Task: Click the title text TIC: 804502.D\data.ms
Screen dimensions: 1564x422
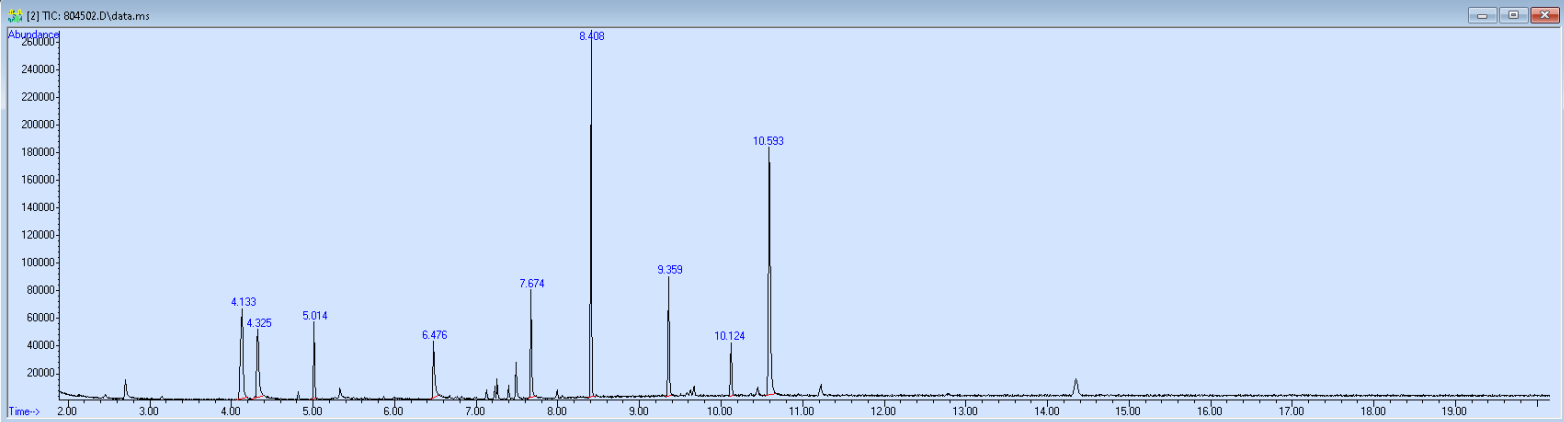Action: 97,16
